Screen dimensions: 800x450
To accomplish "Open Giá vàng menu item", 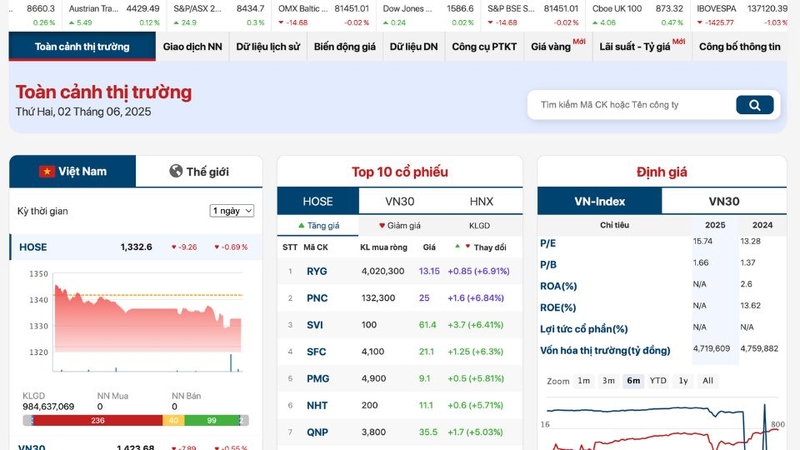I will coord(558,46).
